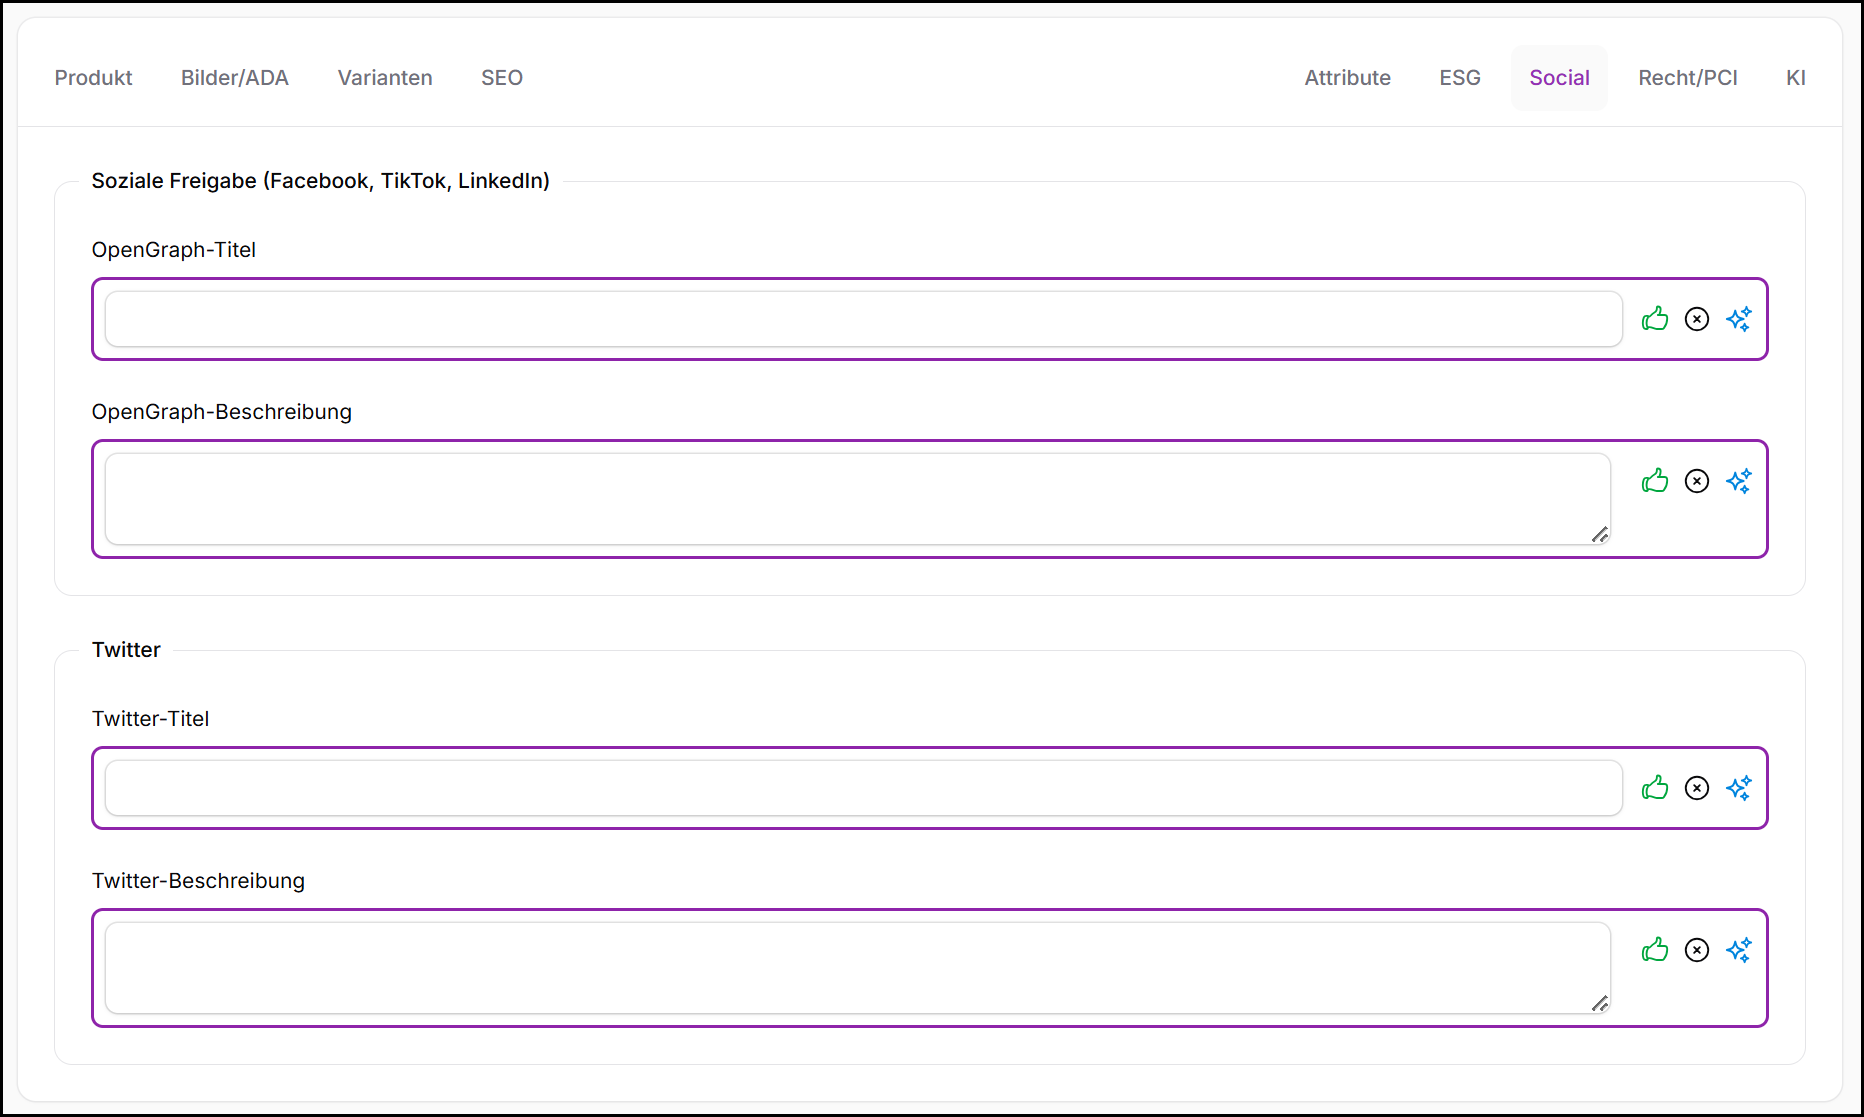Go to the SEO tab

[x=502, y=78]
